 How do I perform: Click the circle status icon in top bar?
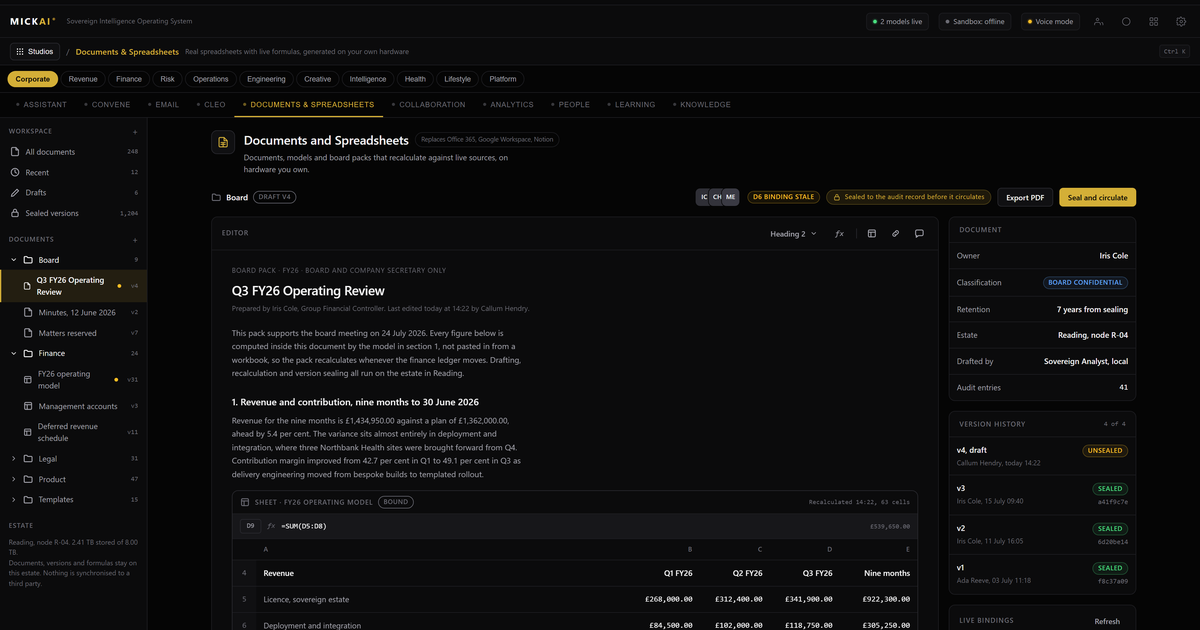[1126, 21]
